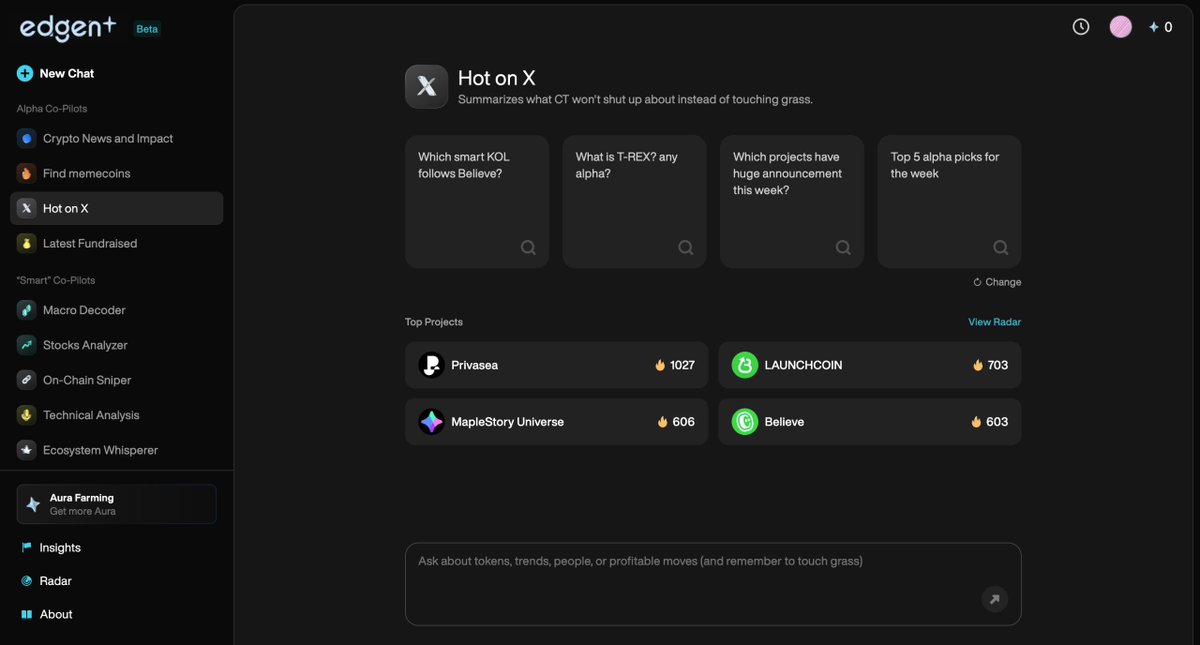Screen dimensions: 1200x645
Task: Open Privasea project row
Action: pyautogui.click(x=556, y=365)
